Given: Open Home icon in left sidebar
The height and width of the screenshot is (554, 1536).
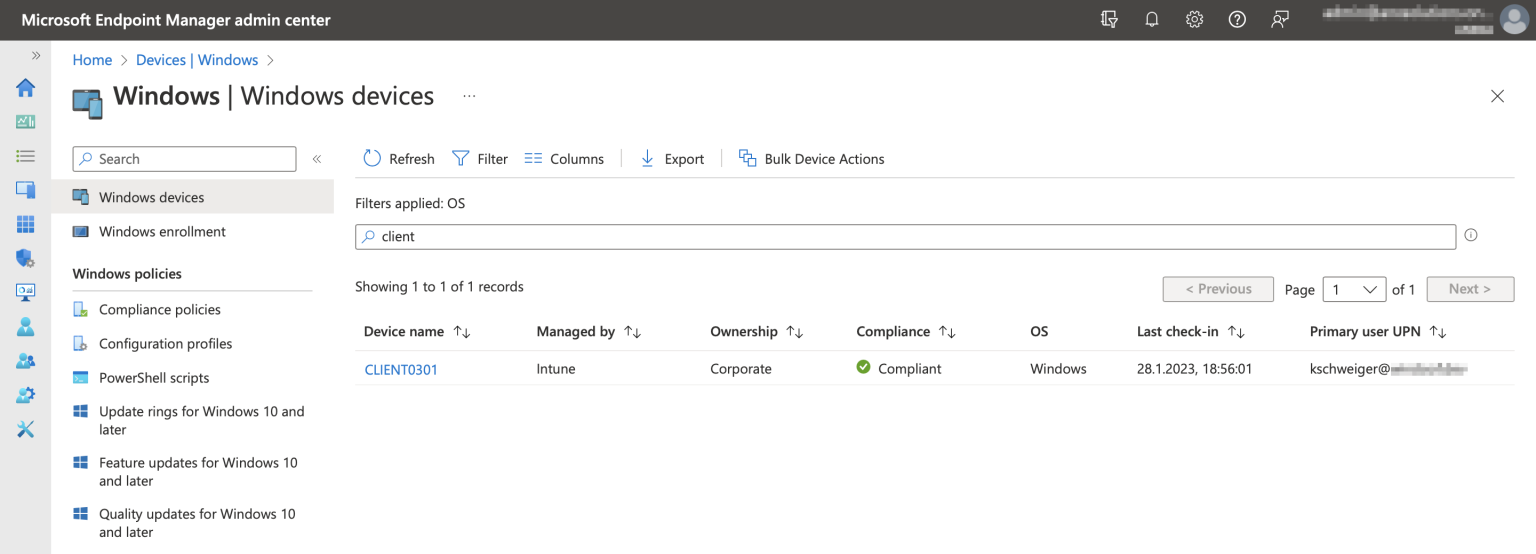Looking at the screenshot, I should coord(26,88).
